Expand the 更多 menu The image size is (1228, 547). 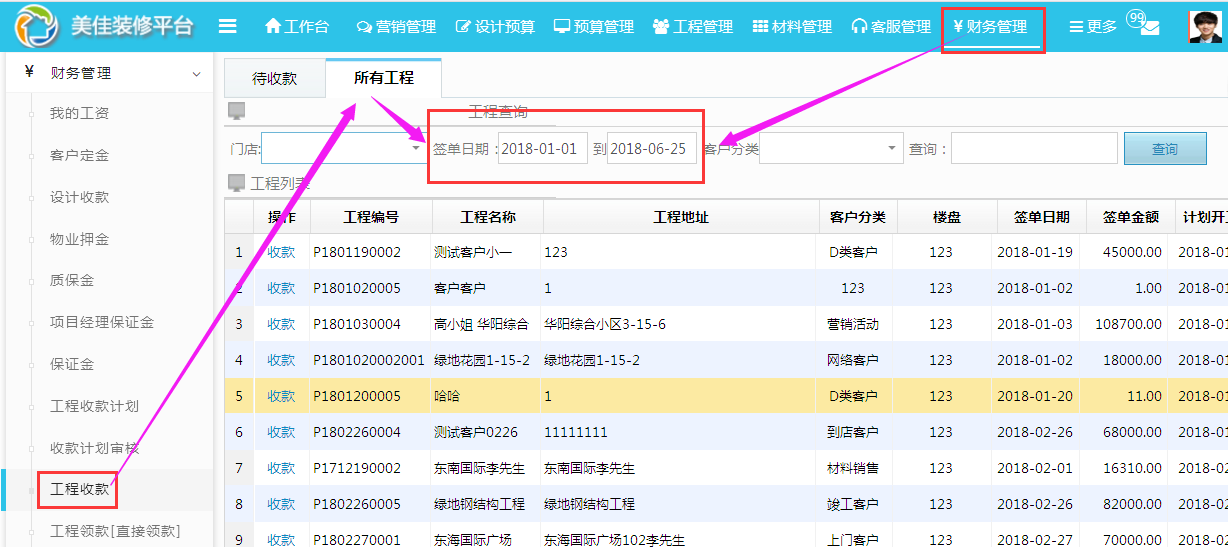[1092, 27]
